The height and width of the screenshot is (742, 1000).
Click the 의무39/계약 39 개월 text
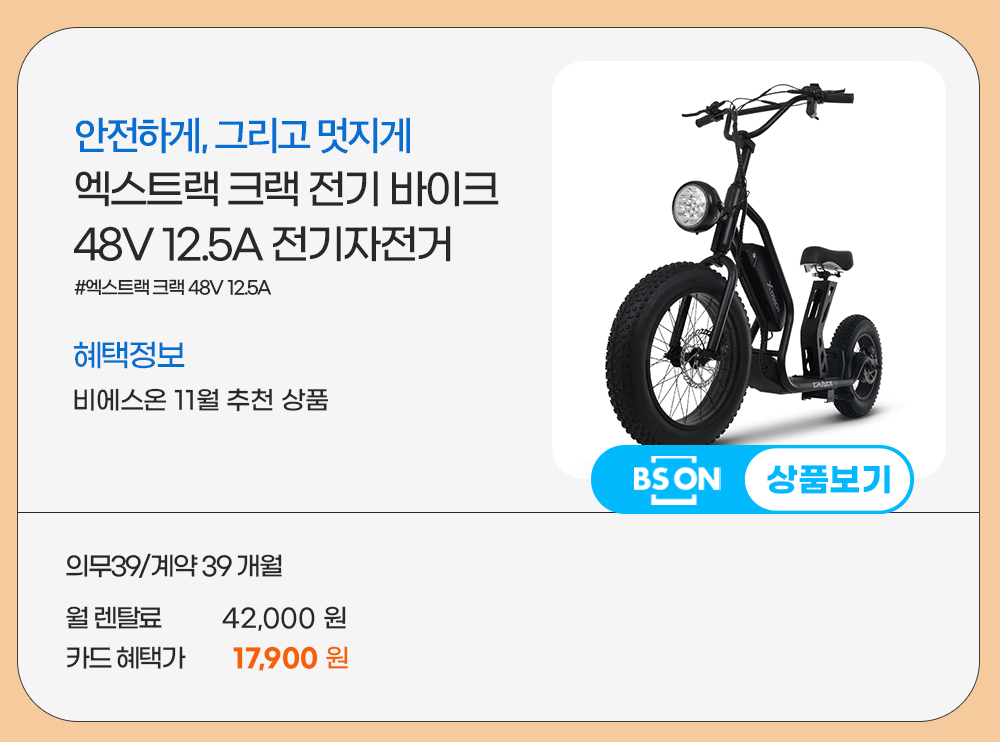coord(173,566)
